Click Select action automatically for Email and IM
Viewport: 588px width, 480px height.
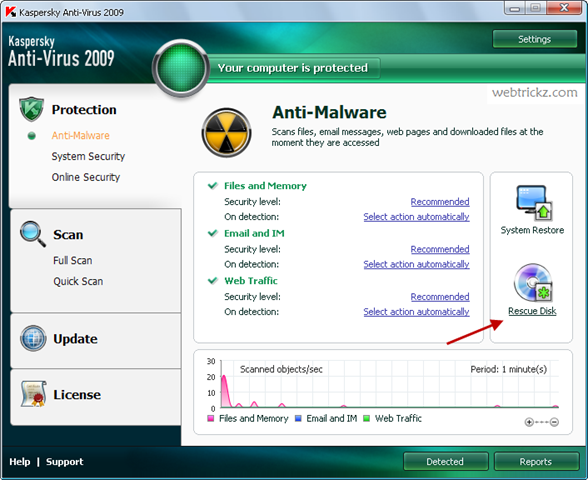(416, 264)
